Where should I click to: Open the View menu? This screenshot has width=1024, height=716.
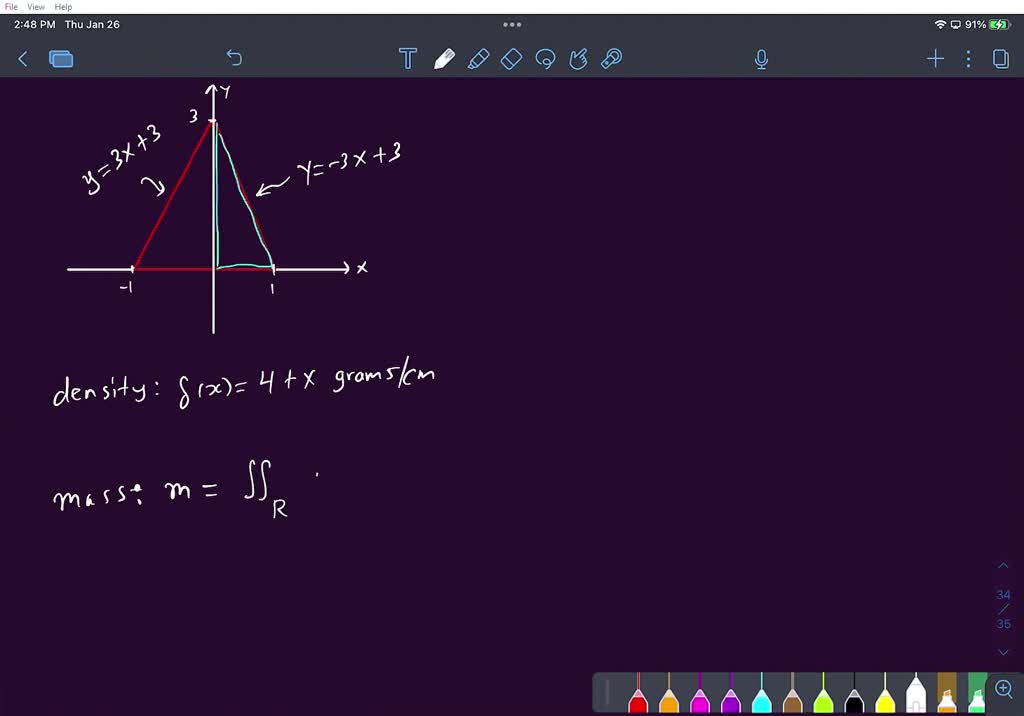[x=35, y=6]
